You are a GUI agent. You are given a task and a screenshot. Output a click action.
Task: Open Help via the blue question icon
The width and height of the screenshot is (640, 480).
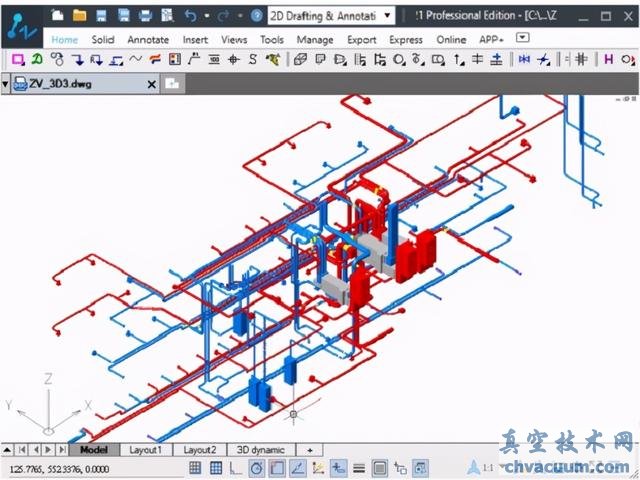(256, 16)
